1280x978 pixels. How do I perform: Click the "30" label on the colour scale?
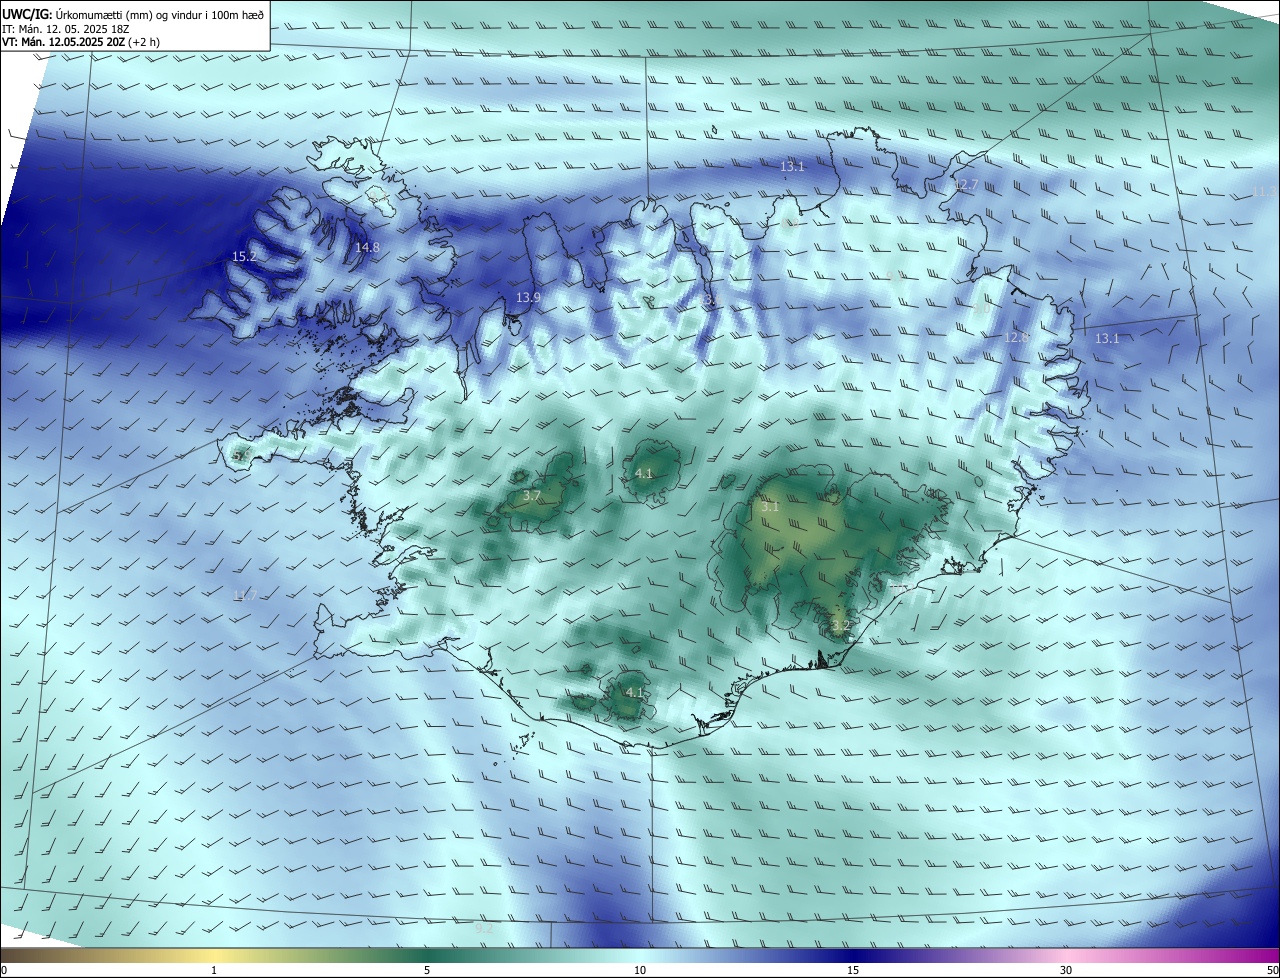click(x=1066, y=970)
